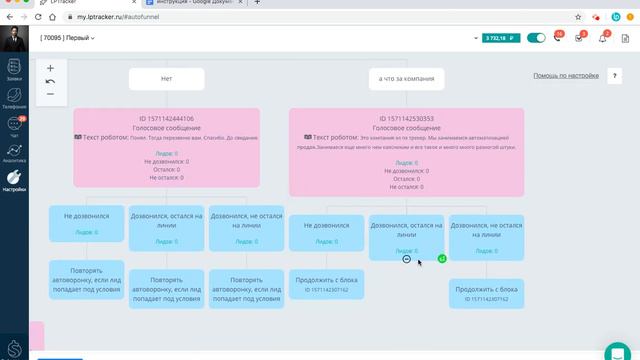Screen dimensions: 640x360
Task: Go forward in the browser
Action: (x=24, y=17)
